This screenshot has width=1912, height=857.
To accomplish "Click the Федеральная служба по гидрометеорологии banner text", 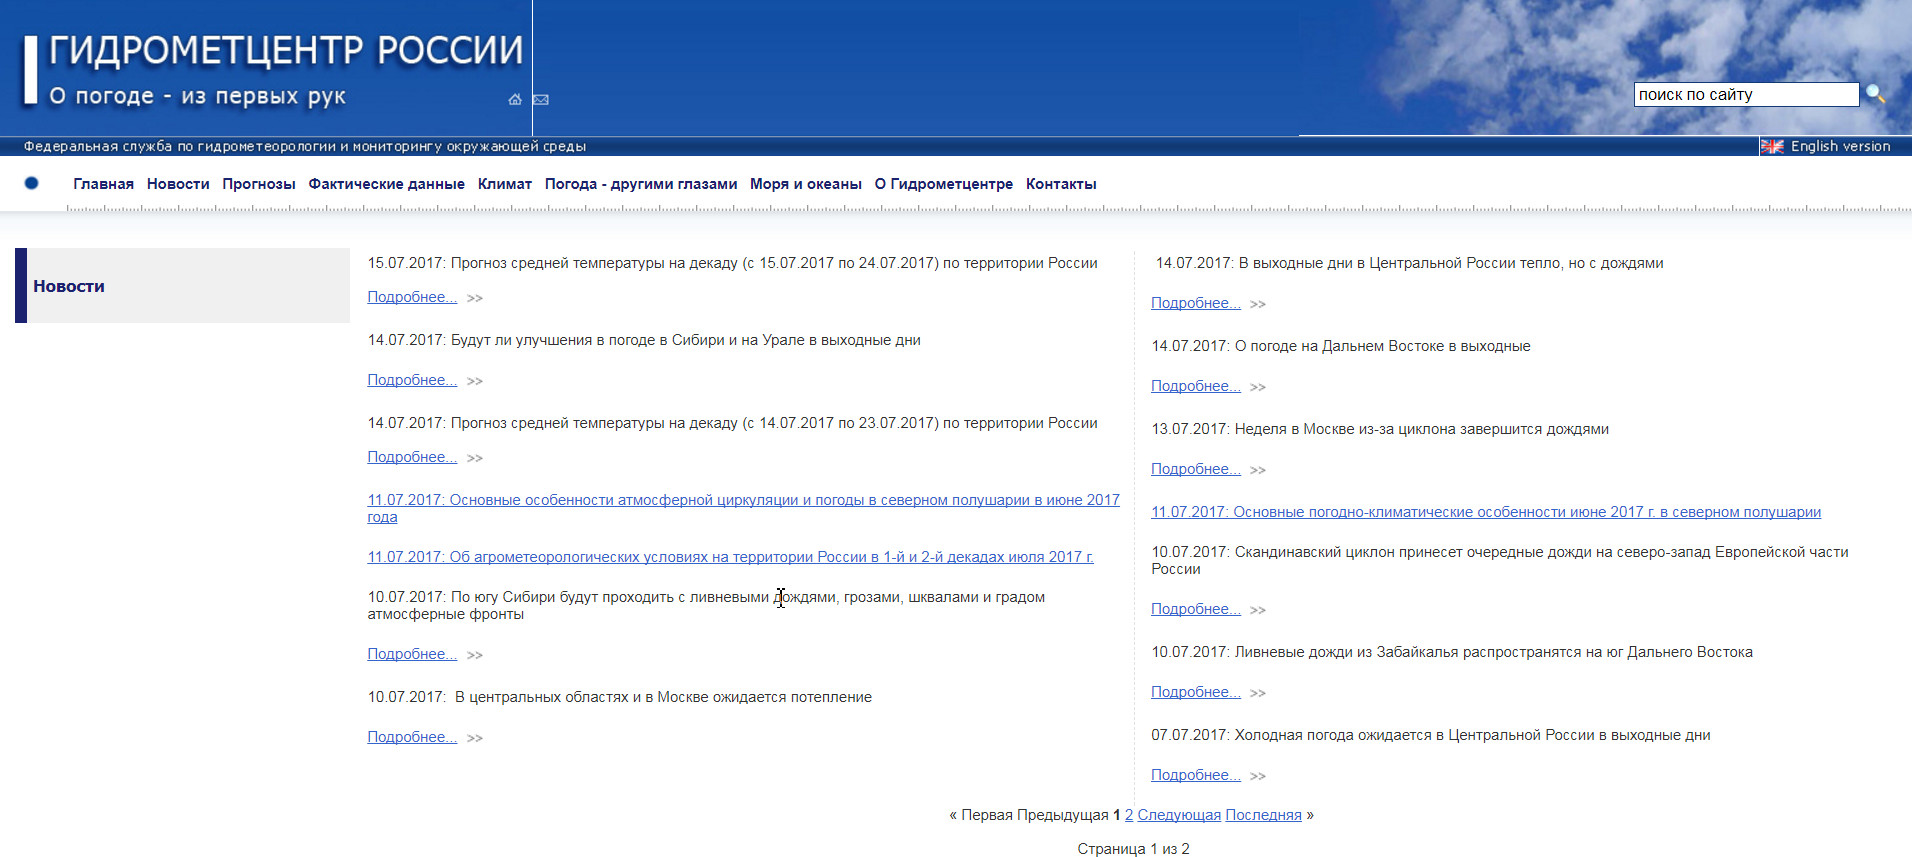I will (x=305, y=146).
